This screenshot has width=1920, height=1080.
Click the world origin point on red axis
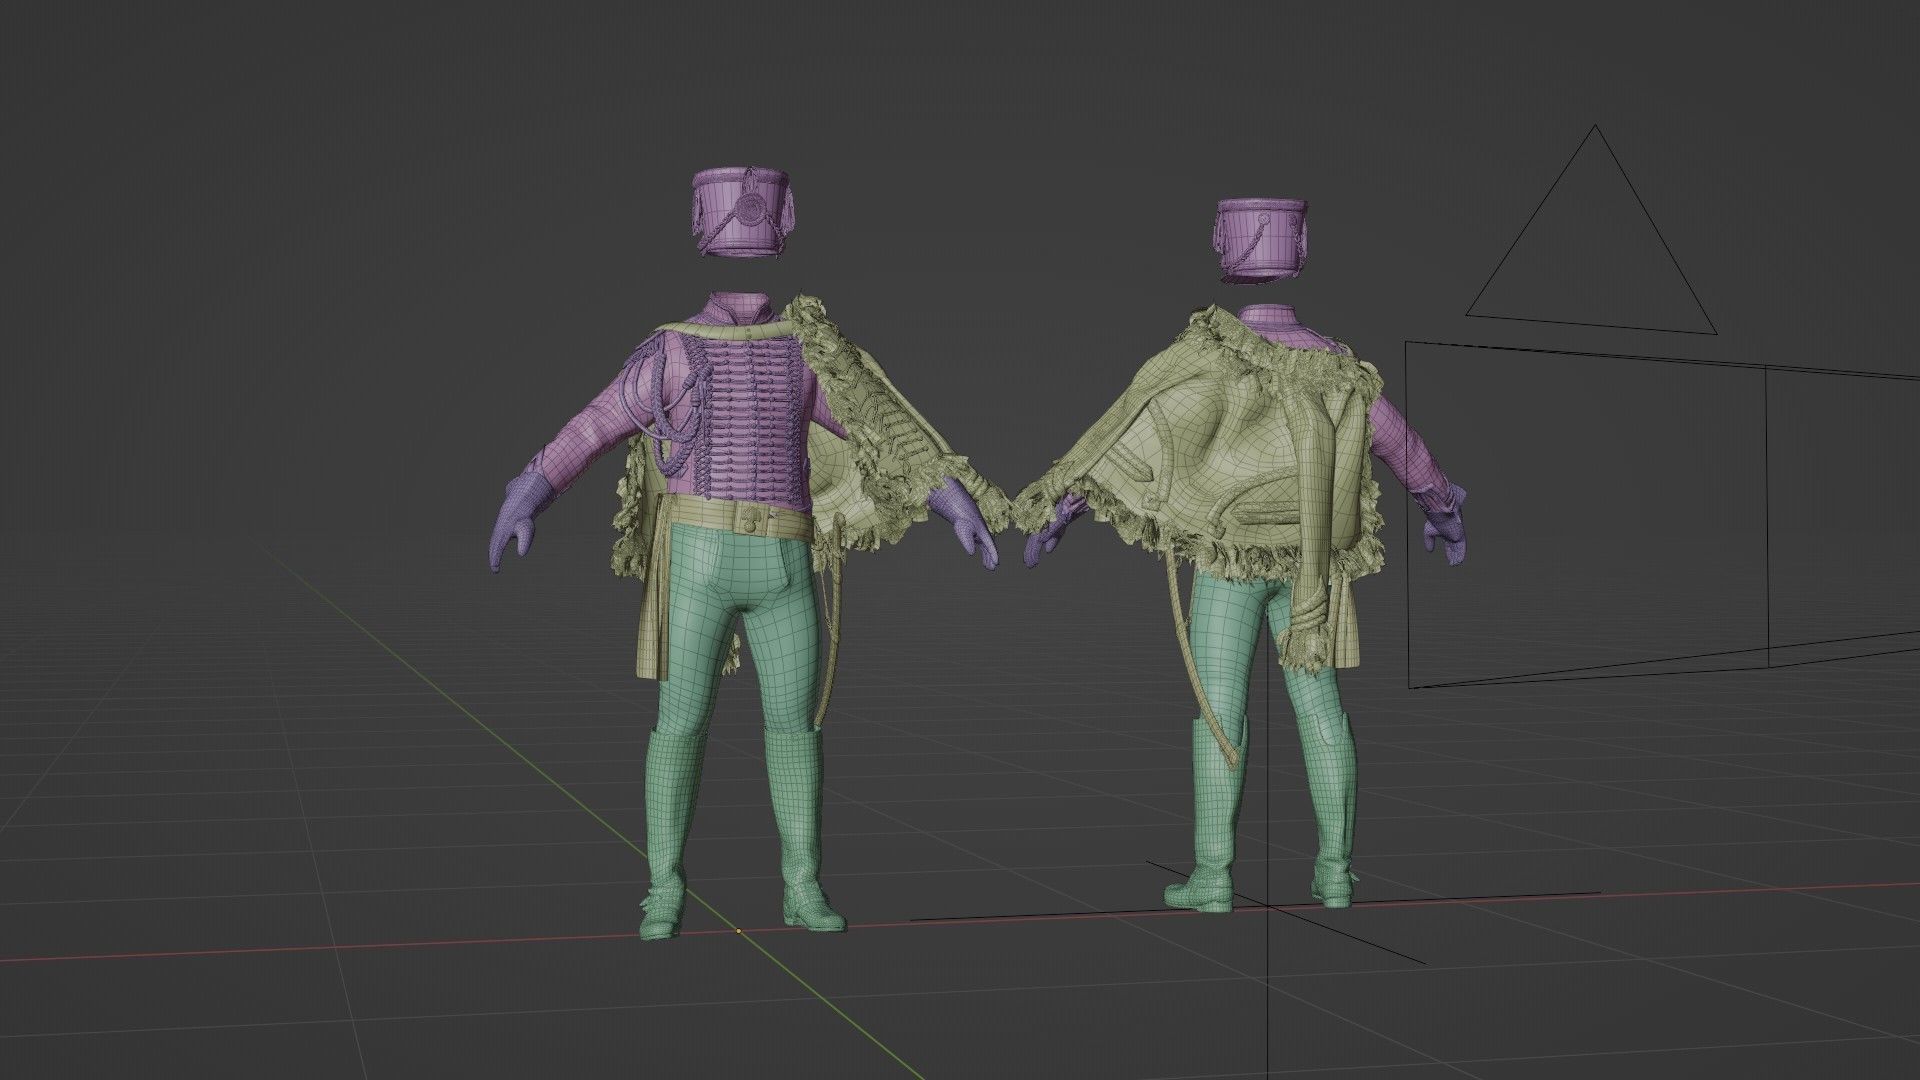[738, 931]
